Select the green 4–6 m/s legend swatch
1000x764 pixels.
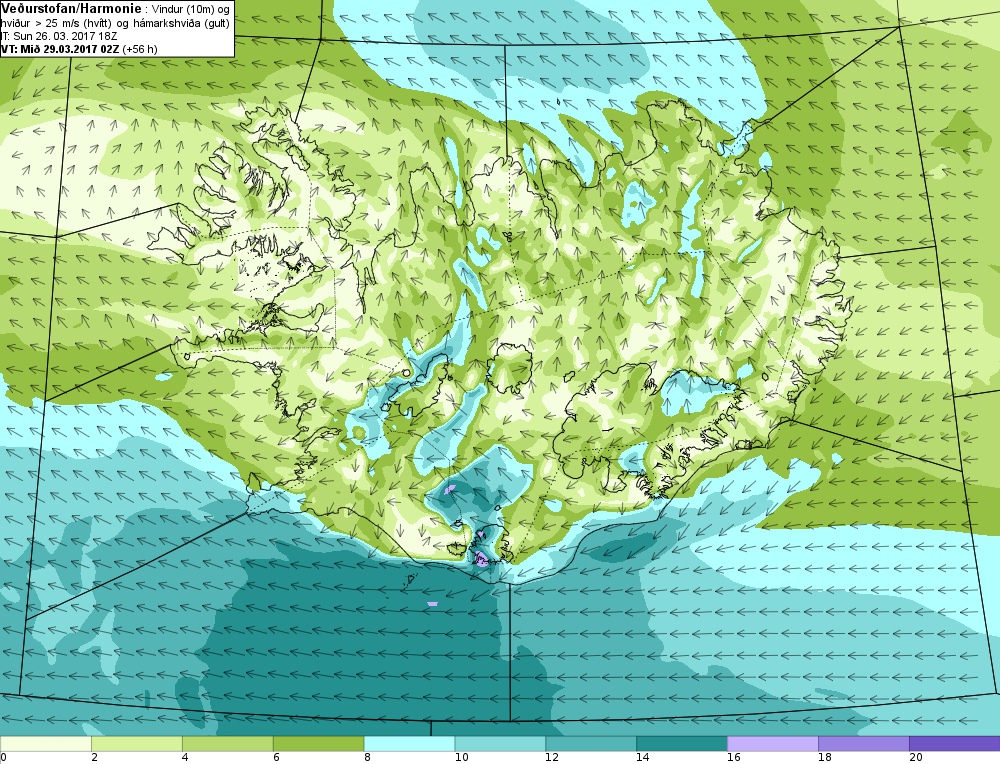point(228,744)
